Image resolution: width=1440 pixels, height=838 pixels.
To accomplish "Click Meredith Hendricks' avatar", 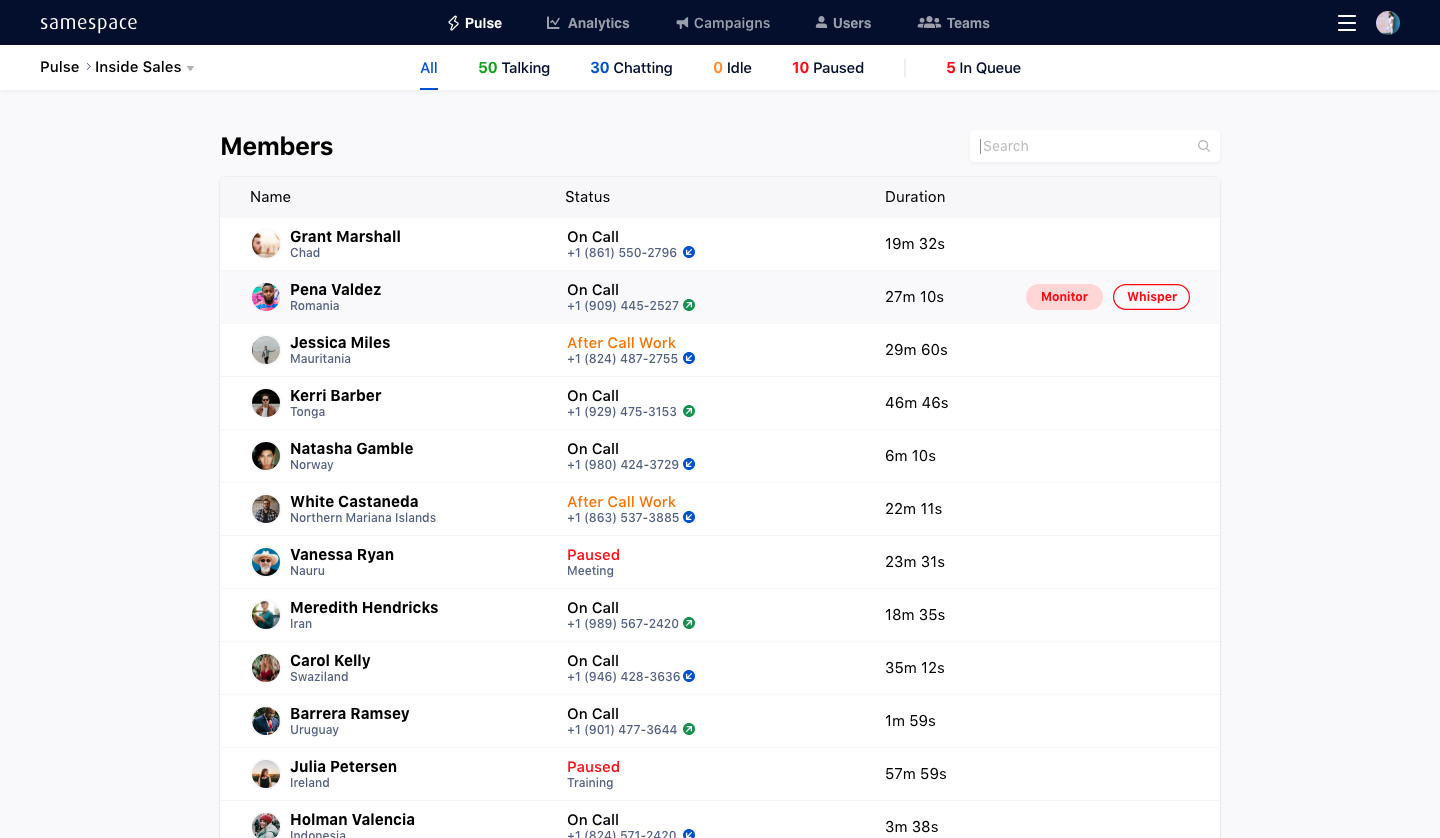I will (x=266, y=615).
